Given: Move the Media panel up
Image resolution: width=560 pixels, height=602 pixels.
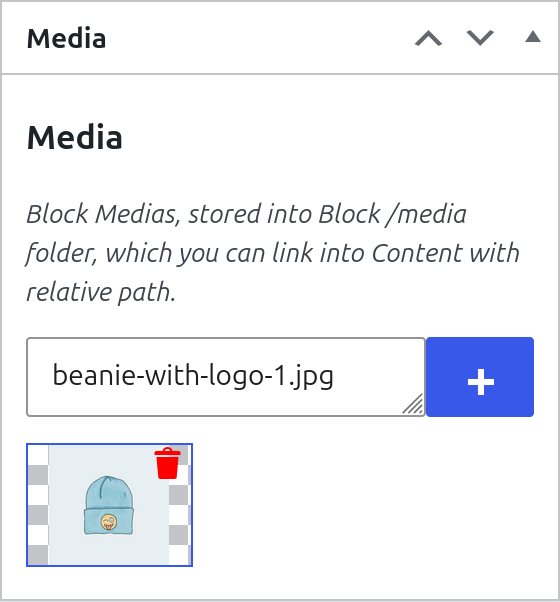Looking at the screenshot, I should pos(428,38).
